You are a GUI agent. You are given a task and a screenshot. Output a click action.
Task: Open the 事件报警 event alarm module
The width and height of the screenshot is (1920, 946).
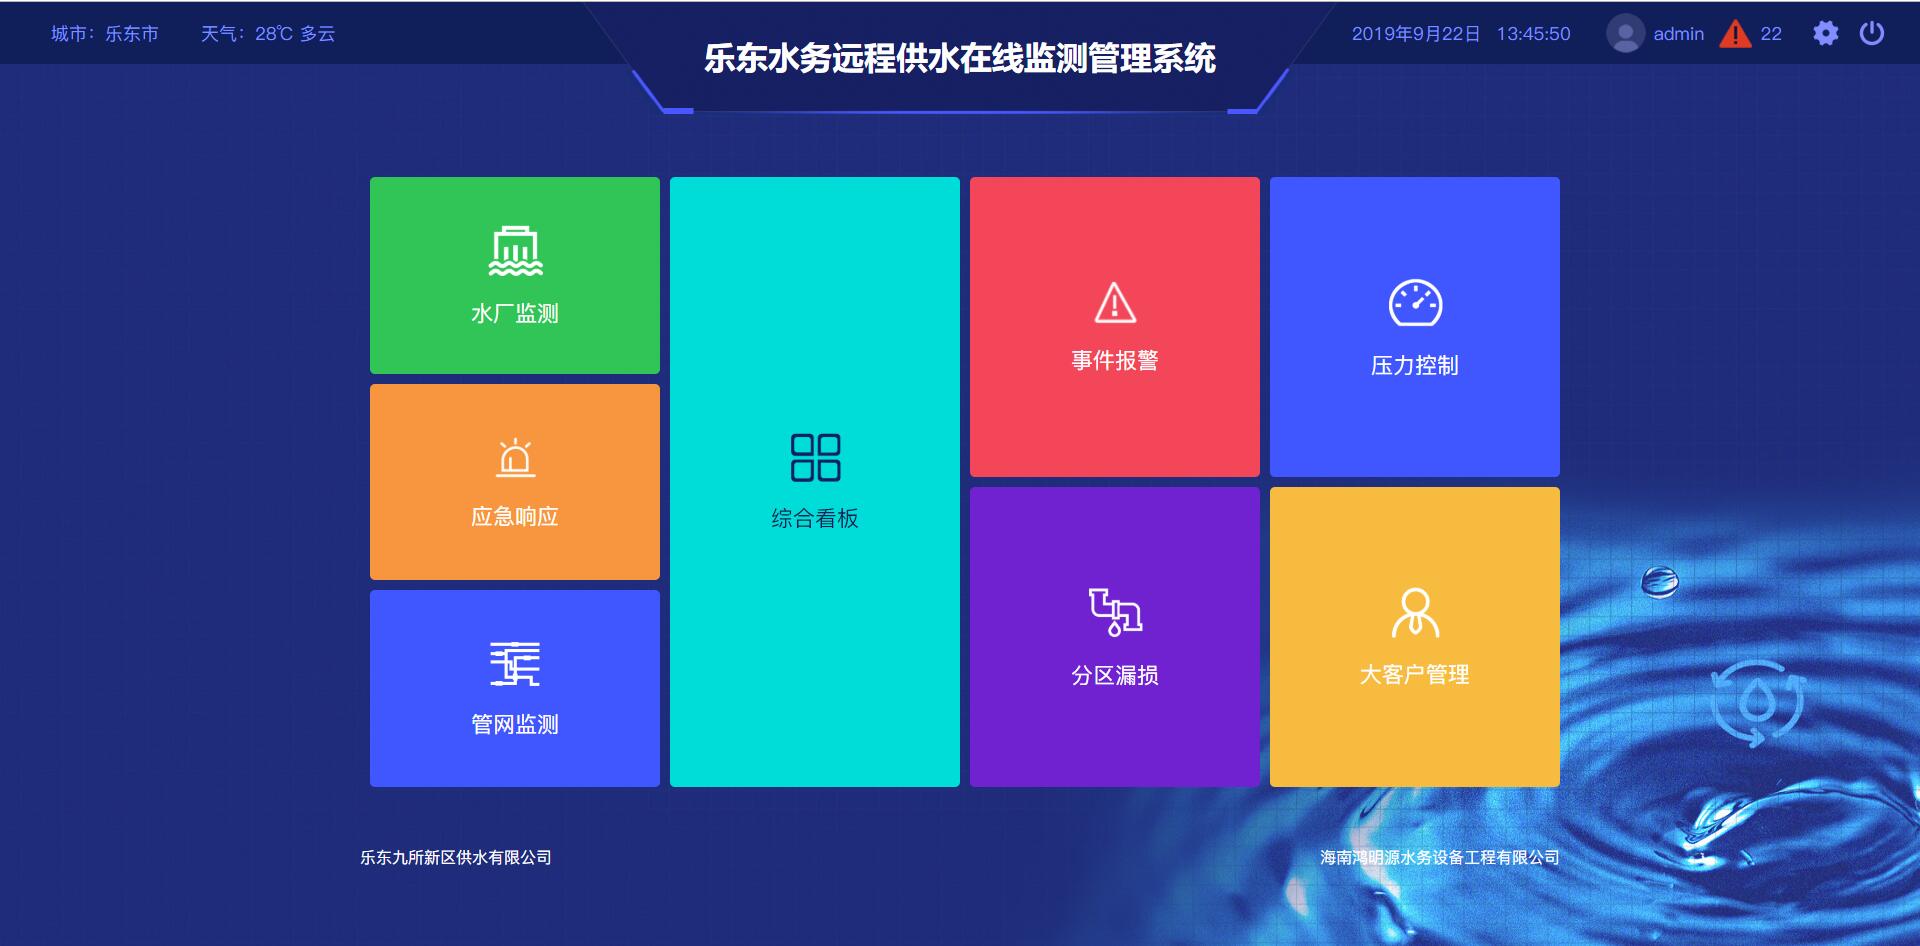[x=1114, y=326]
